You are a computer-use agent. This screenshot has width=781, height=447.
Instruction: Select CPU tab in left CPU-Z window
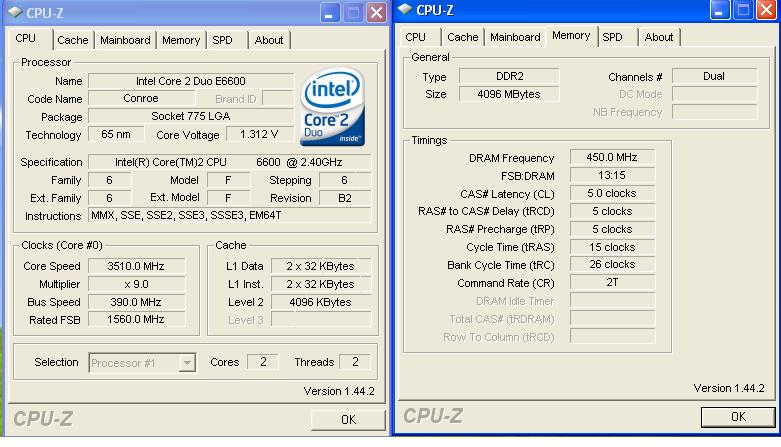(25, 38)
